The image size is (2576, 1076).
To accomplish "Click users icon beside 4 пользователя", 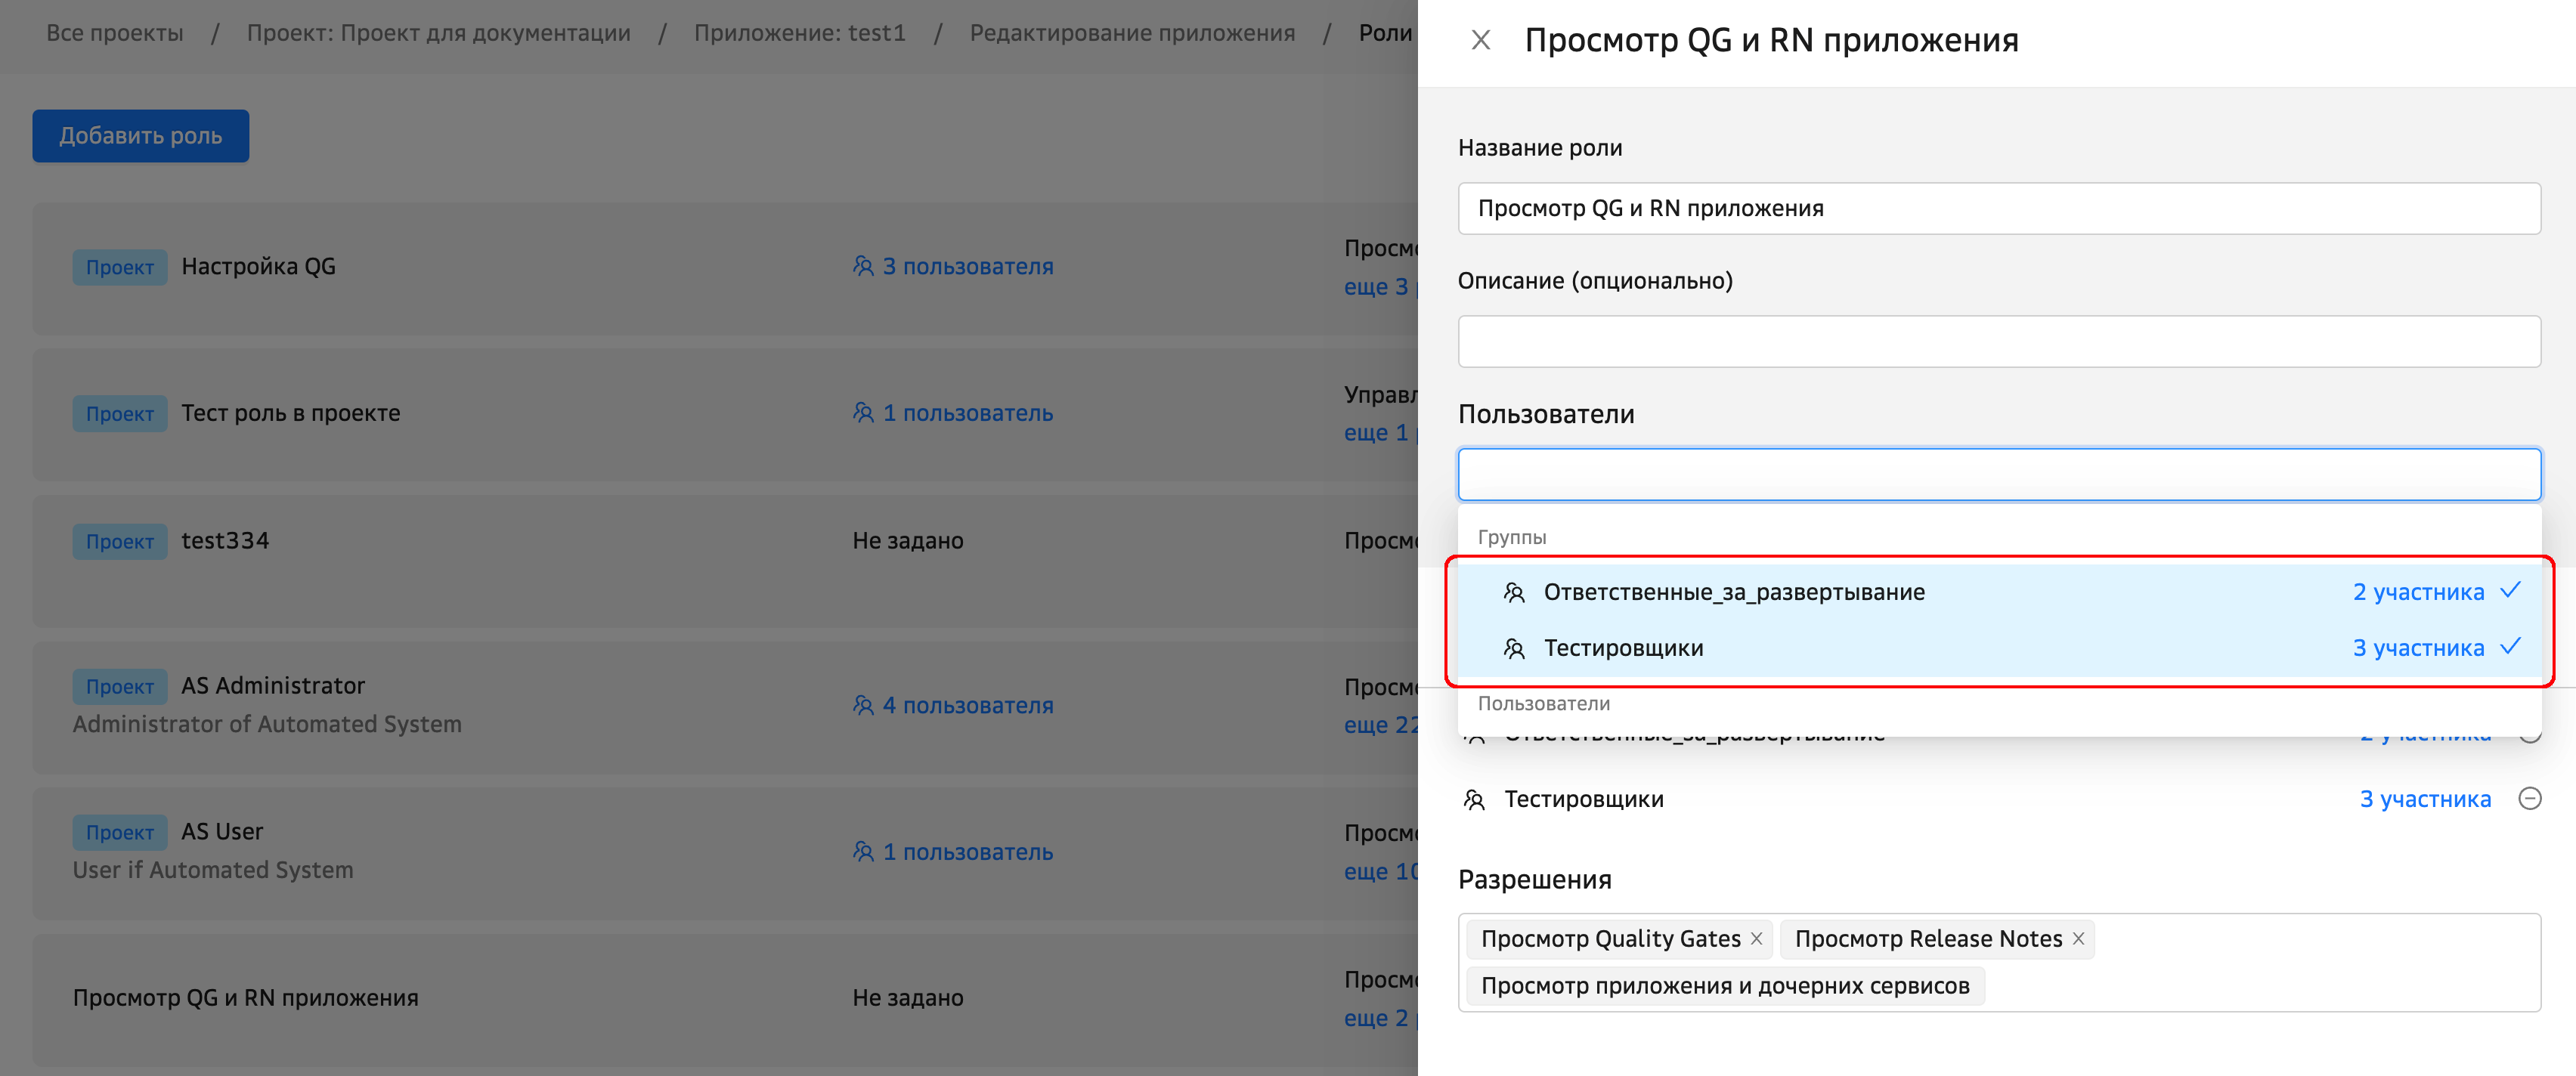I will tap(863, 705).
